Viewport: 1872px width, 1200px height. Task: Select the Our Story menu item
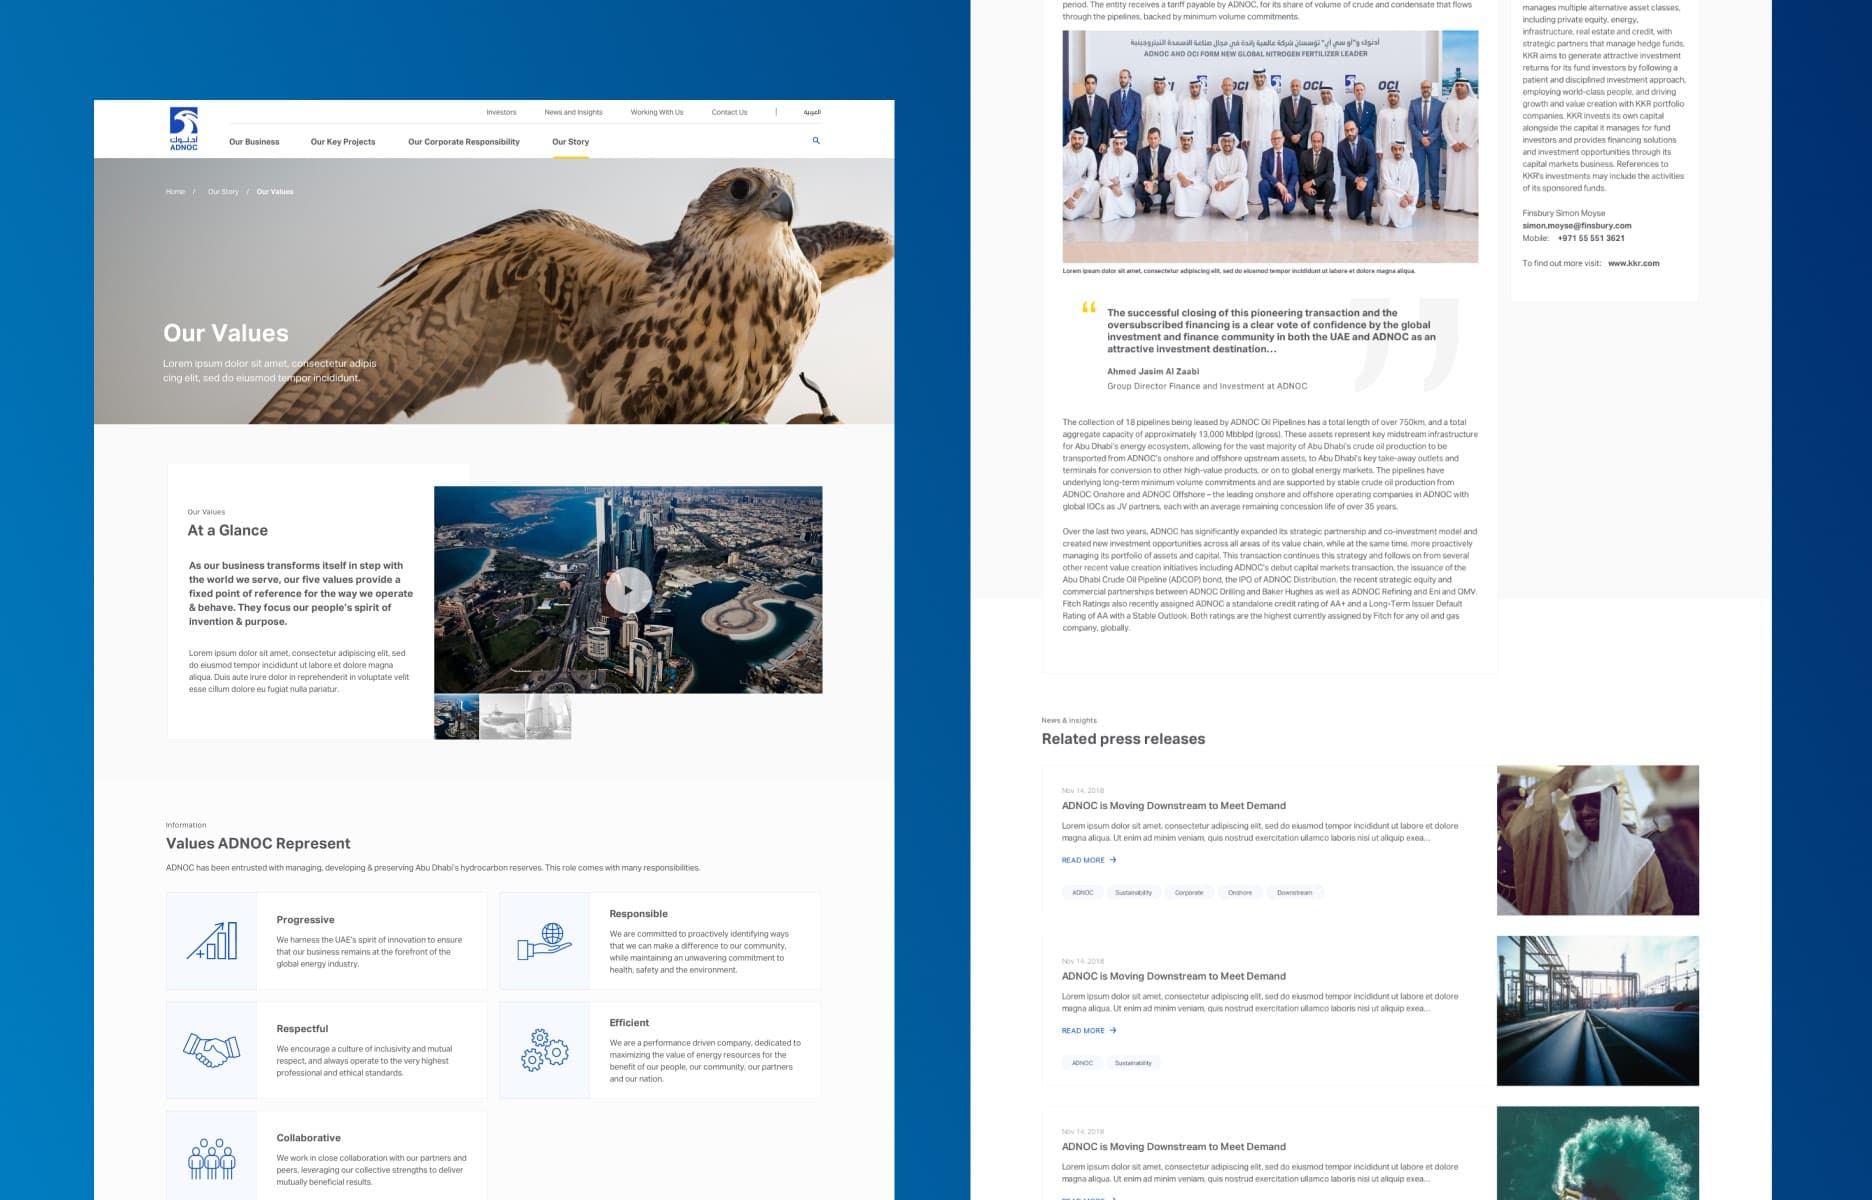tap(571, 142)
